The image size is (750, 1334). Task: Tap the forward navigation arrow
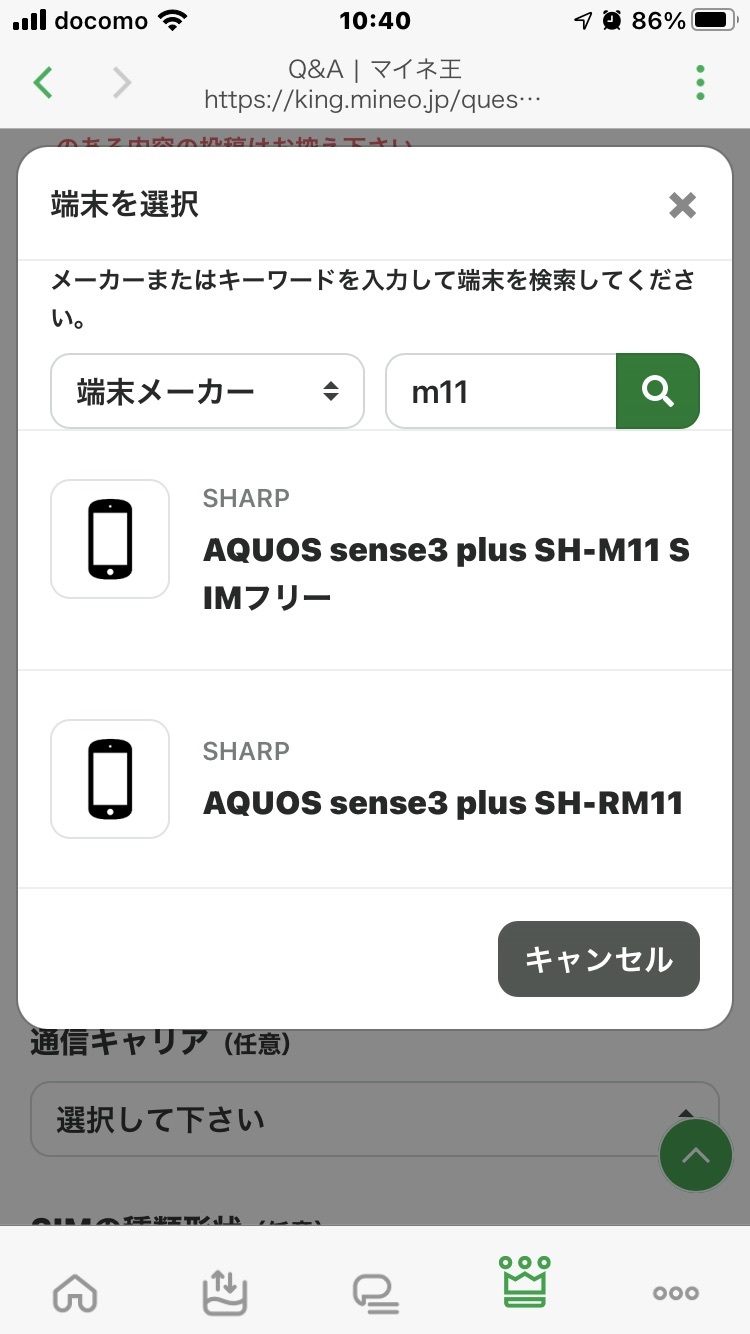coord(122,82)
